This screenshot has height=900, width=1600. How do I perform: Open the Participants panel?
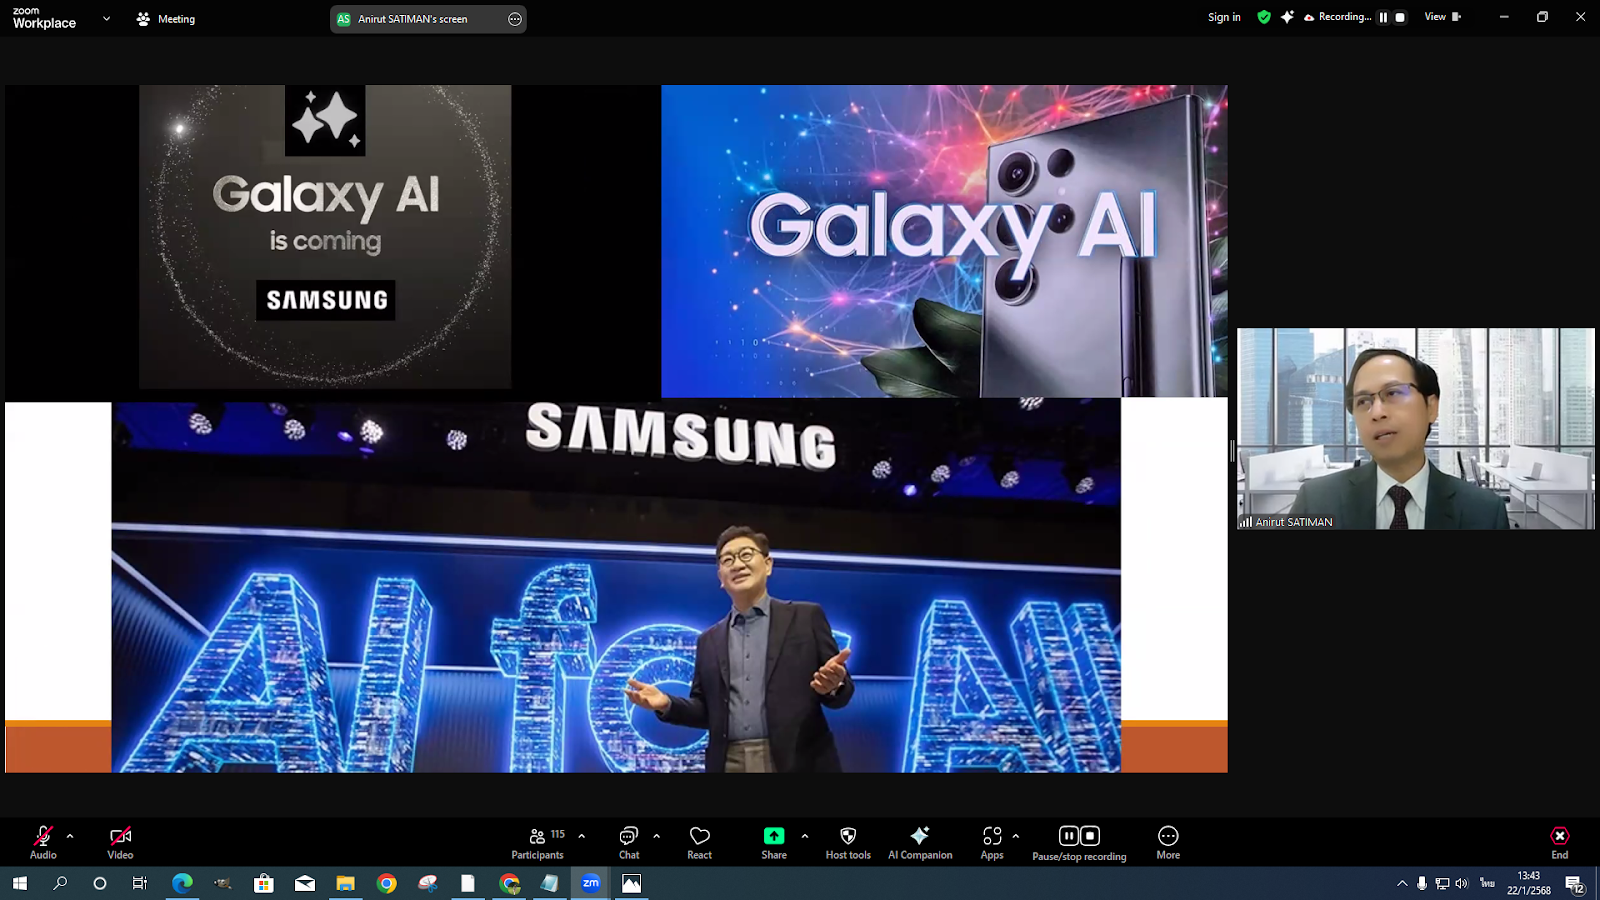[538, 842]
